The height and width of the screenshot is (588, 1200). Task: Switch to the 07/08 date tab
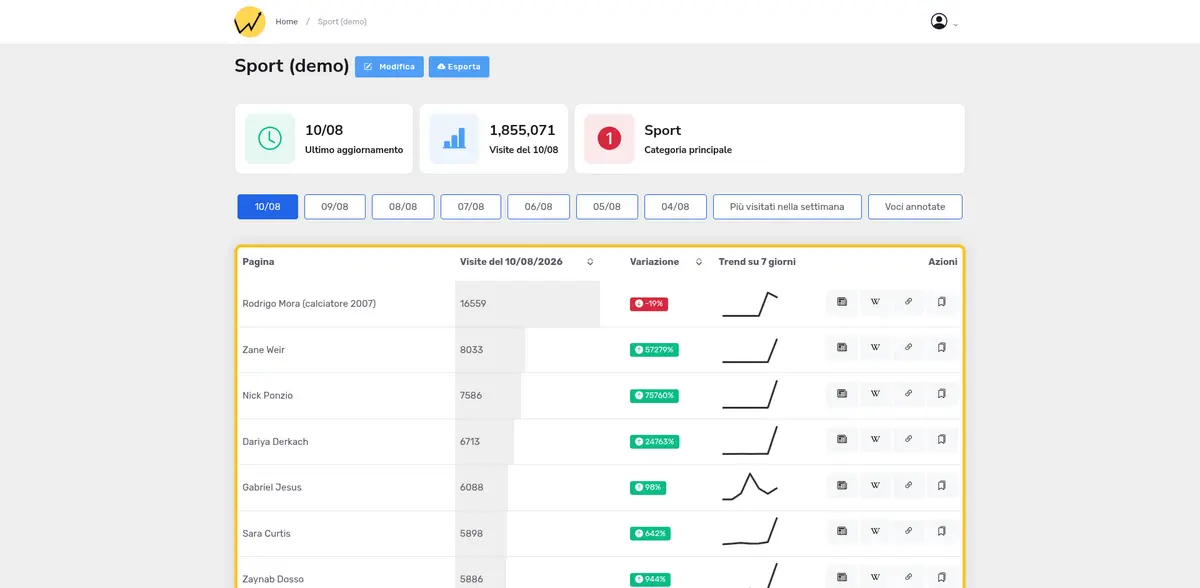click(x=471, y=207)
